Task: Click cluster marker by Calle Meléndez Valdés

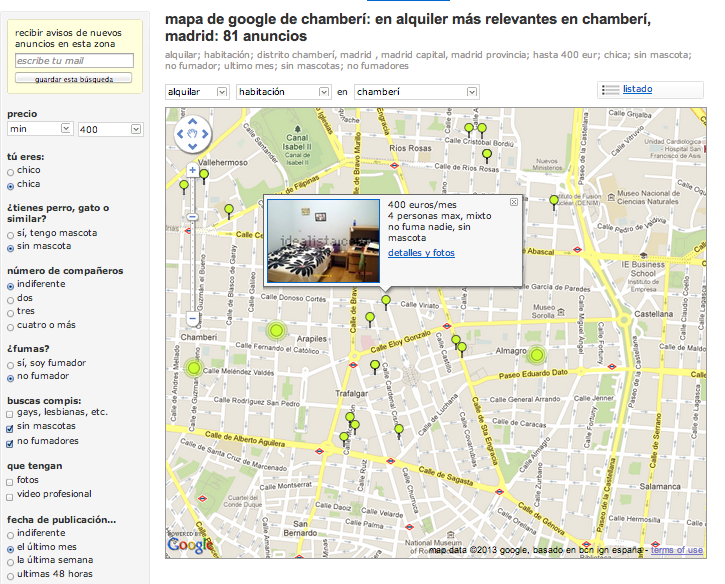Action: coord(194,368)
